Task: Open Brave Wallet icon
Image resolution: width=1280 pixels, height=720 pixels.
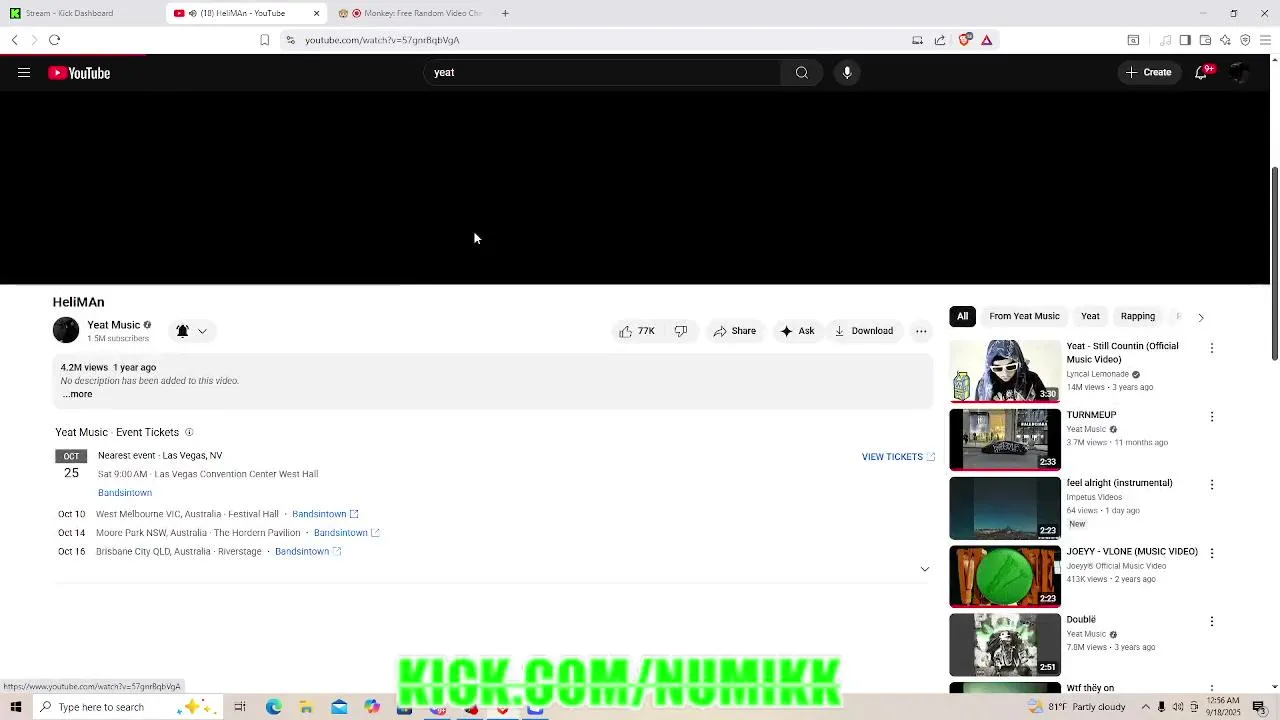Action: [x=1205, y=40]
